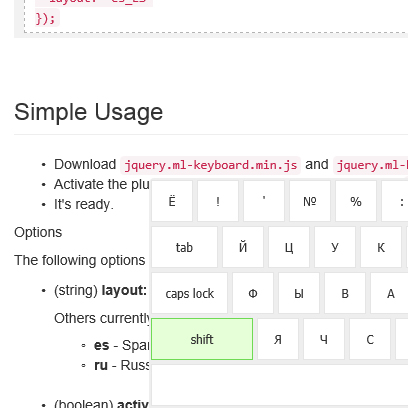Tap the Й key
This screenshot has height=408, width=408.
(243, 247)
